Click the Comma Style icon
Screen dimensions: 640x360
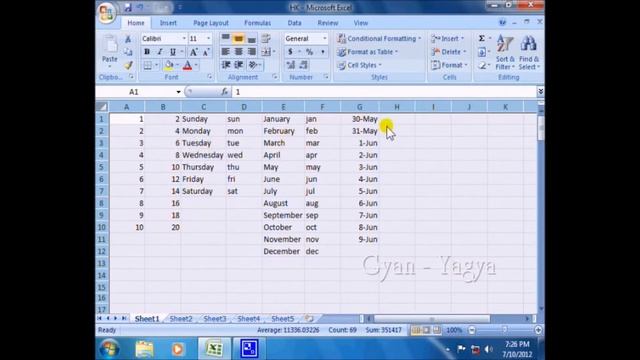[x=322, y=52]
